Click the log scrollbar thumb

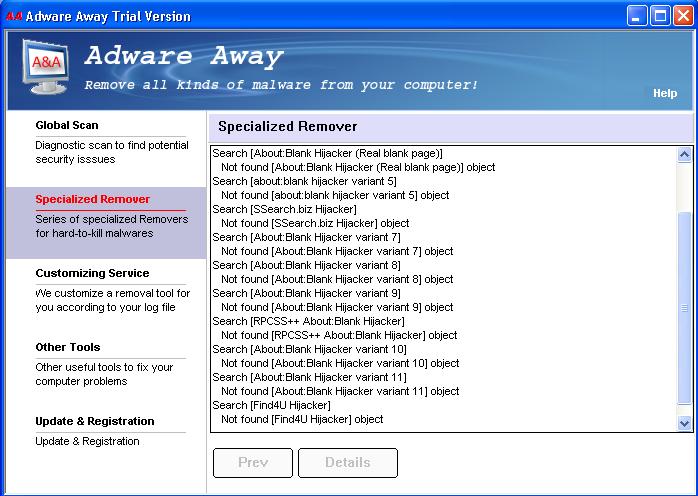[x=684, y=308]
